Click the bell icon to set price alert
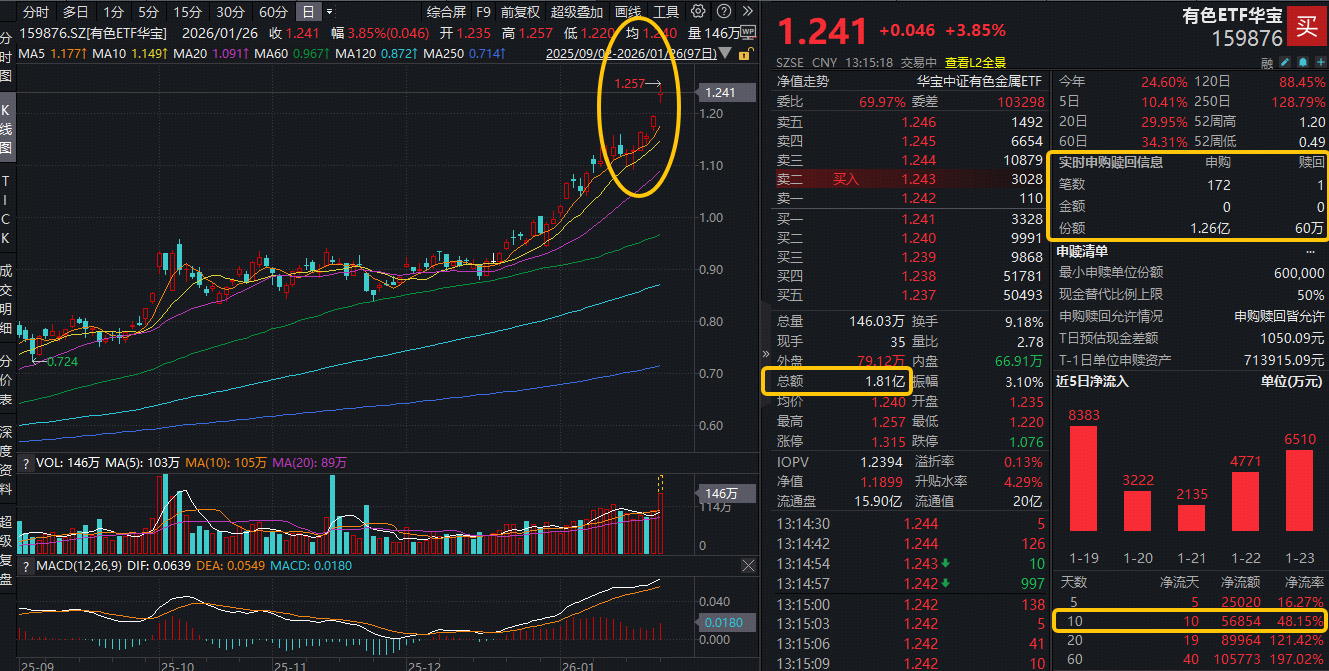This screenshot has height=671, width=1329. coord(1303,62)
